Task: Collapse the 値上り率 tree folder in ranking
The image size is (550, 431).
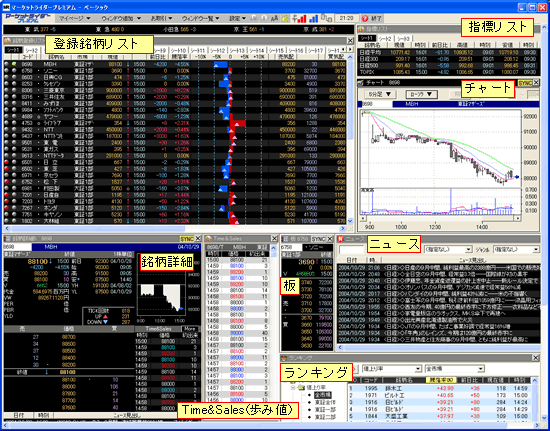Action: click(x=292, y=388)
